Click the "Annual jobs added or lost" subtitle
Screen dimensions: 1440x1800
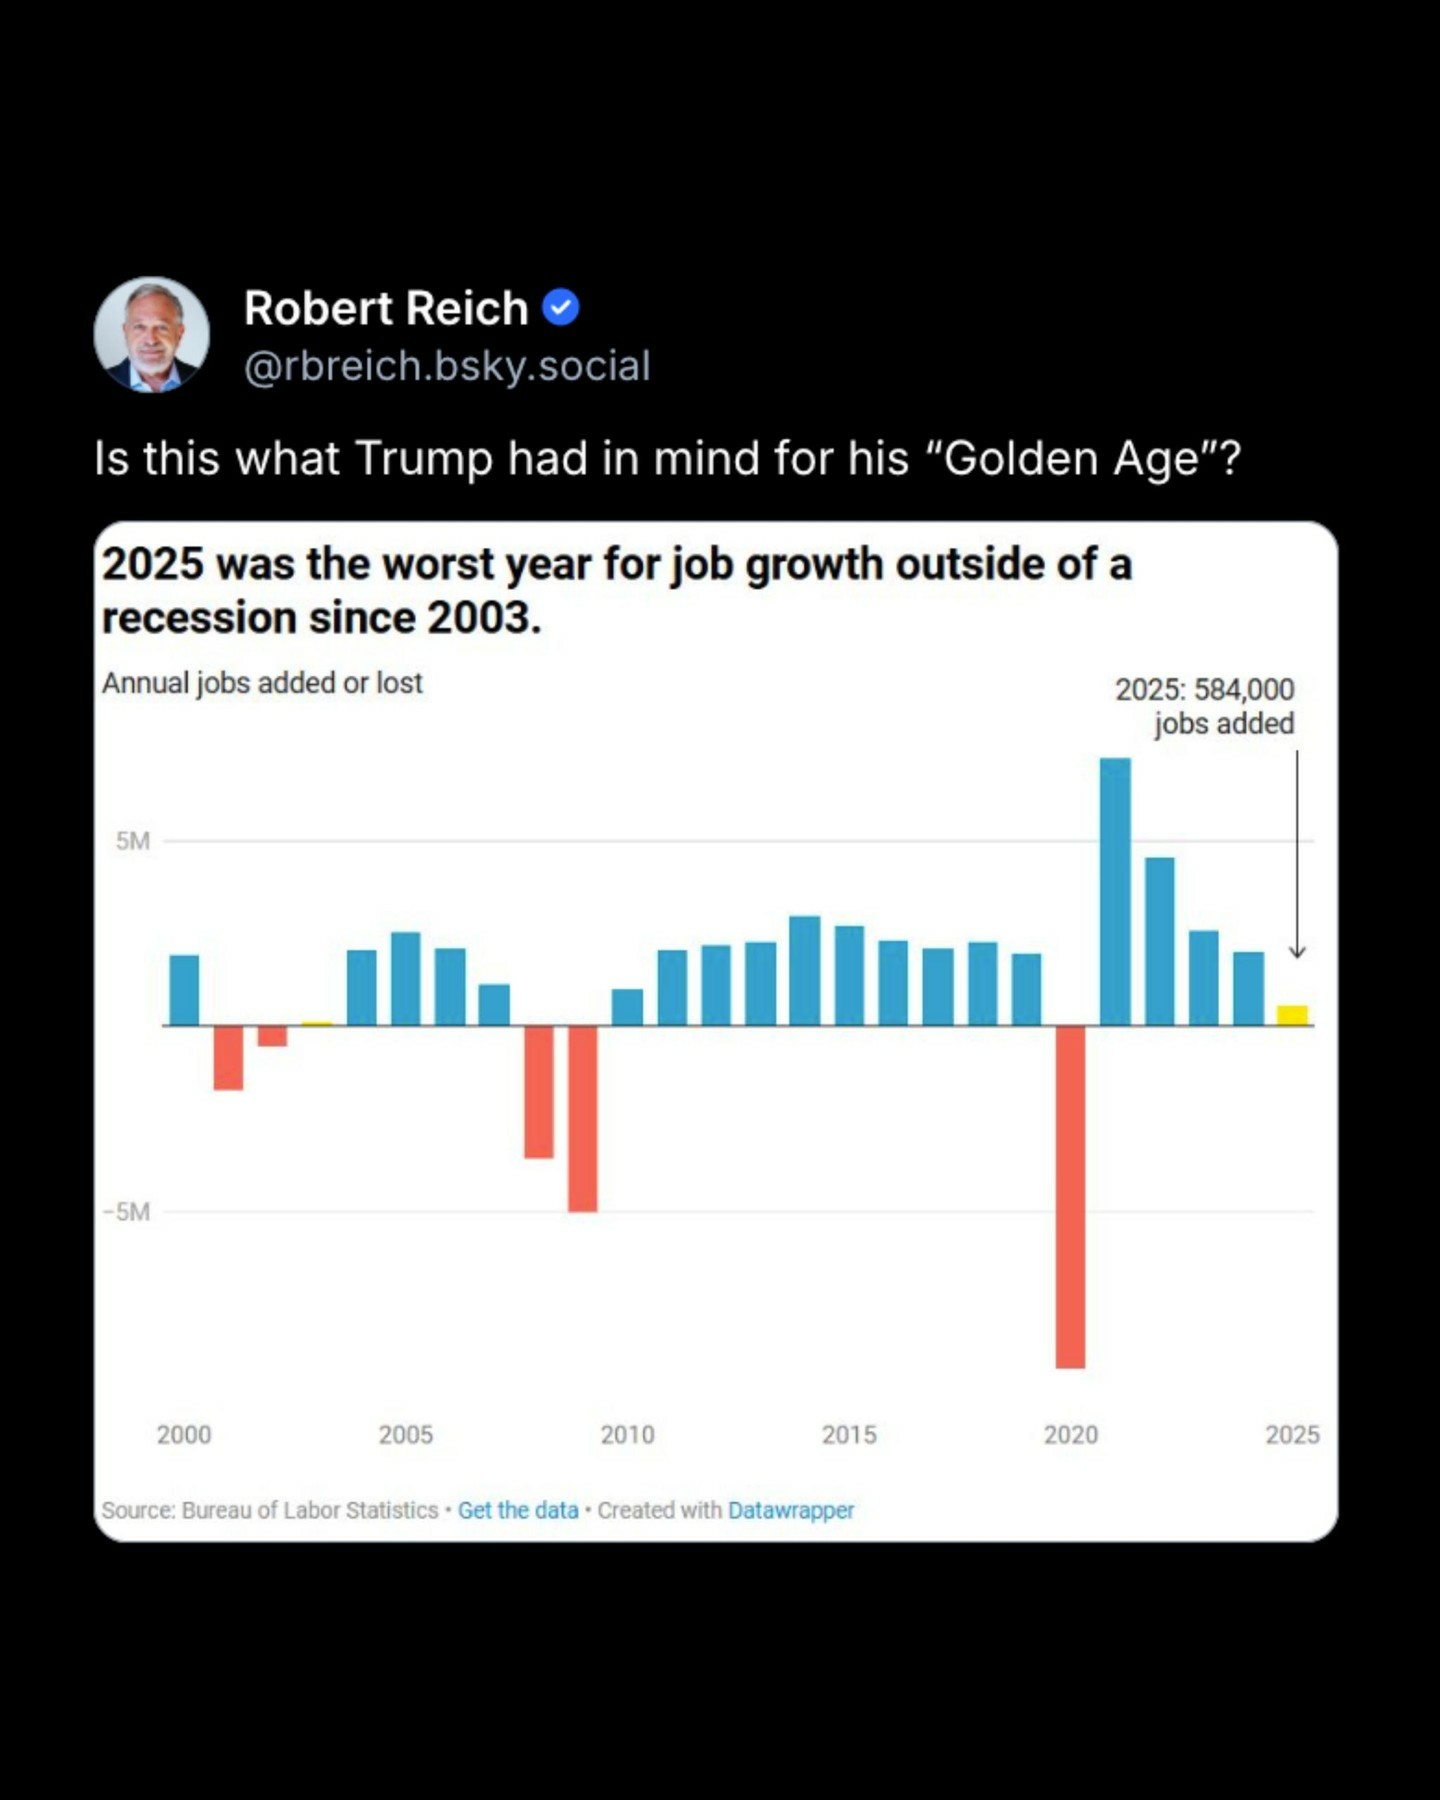point(262,683)
